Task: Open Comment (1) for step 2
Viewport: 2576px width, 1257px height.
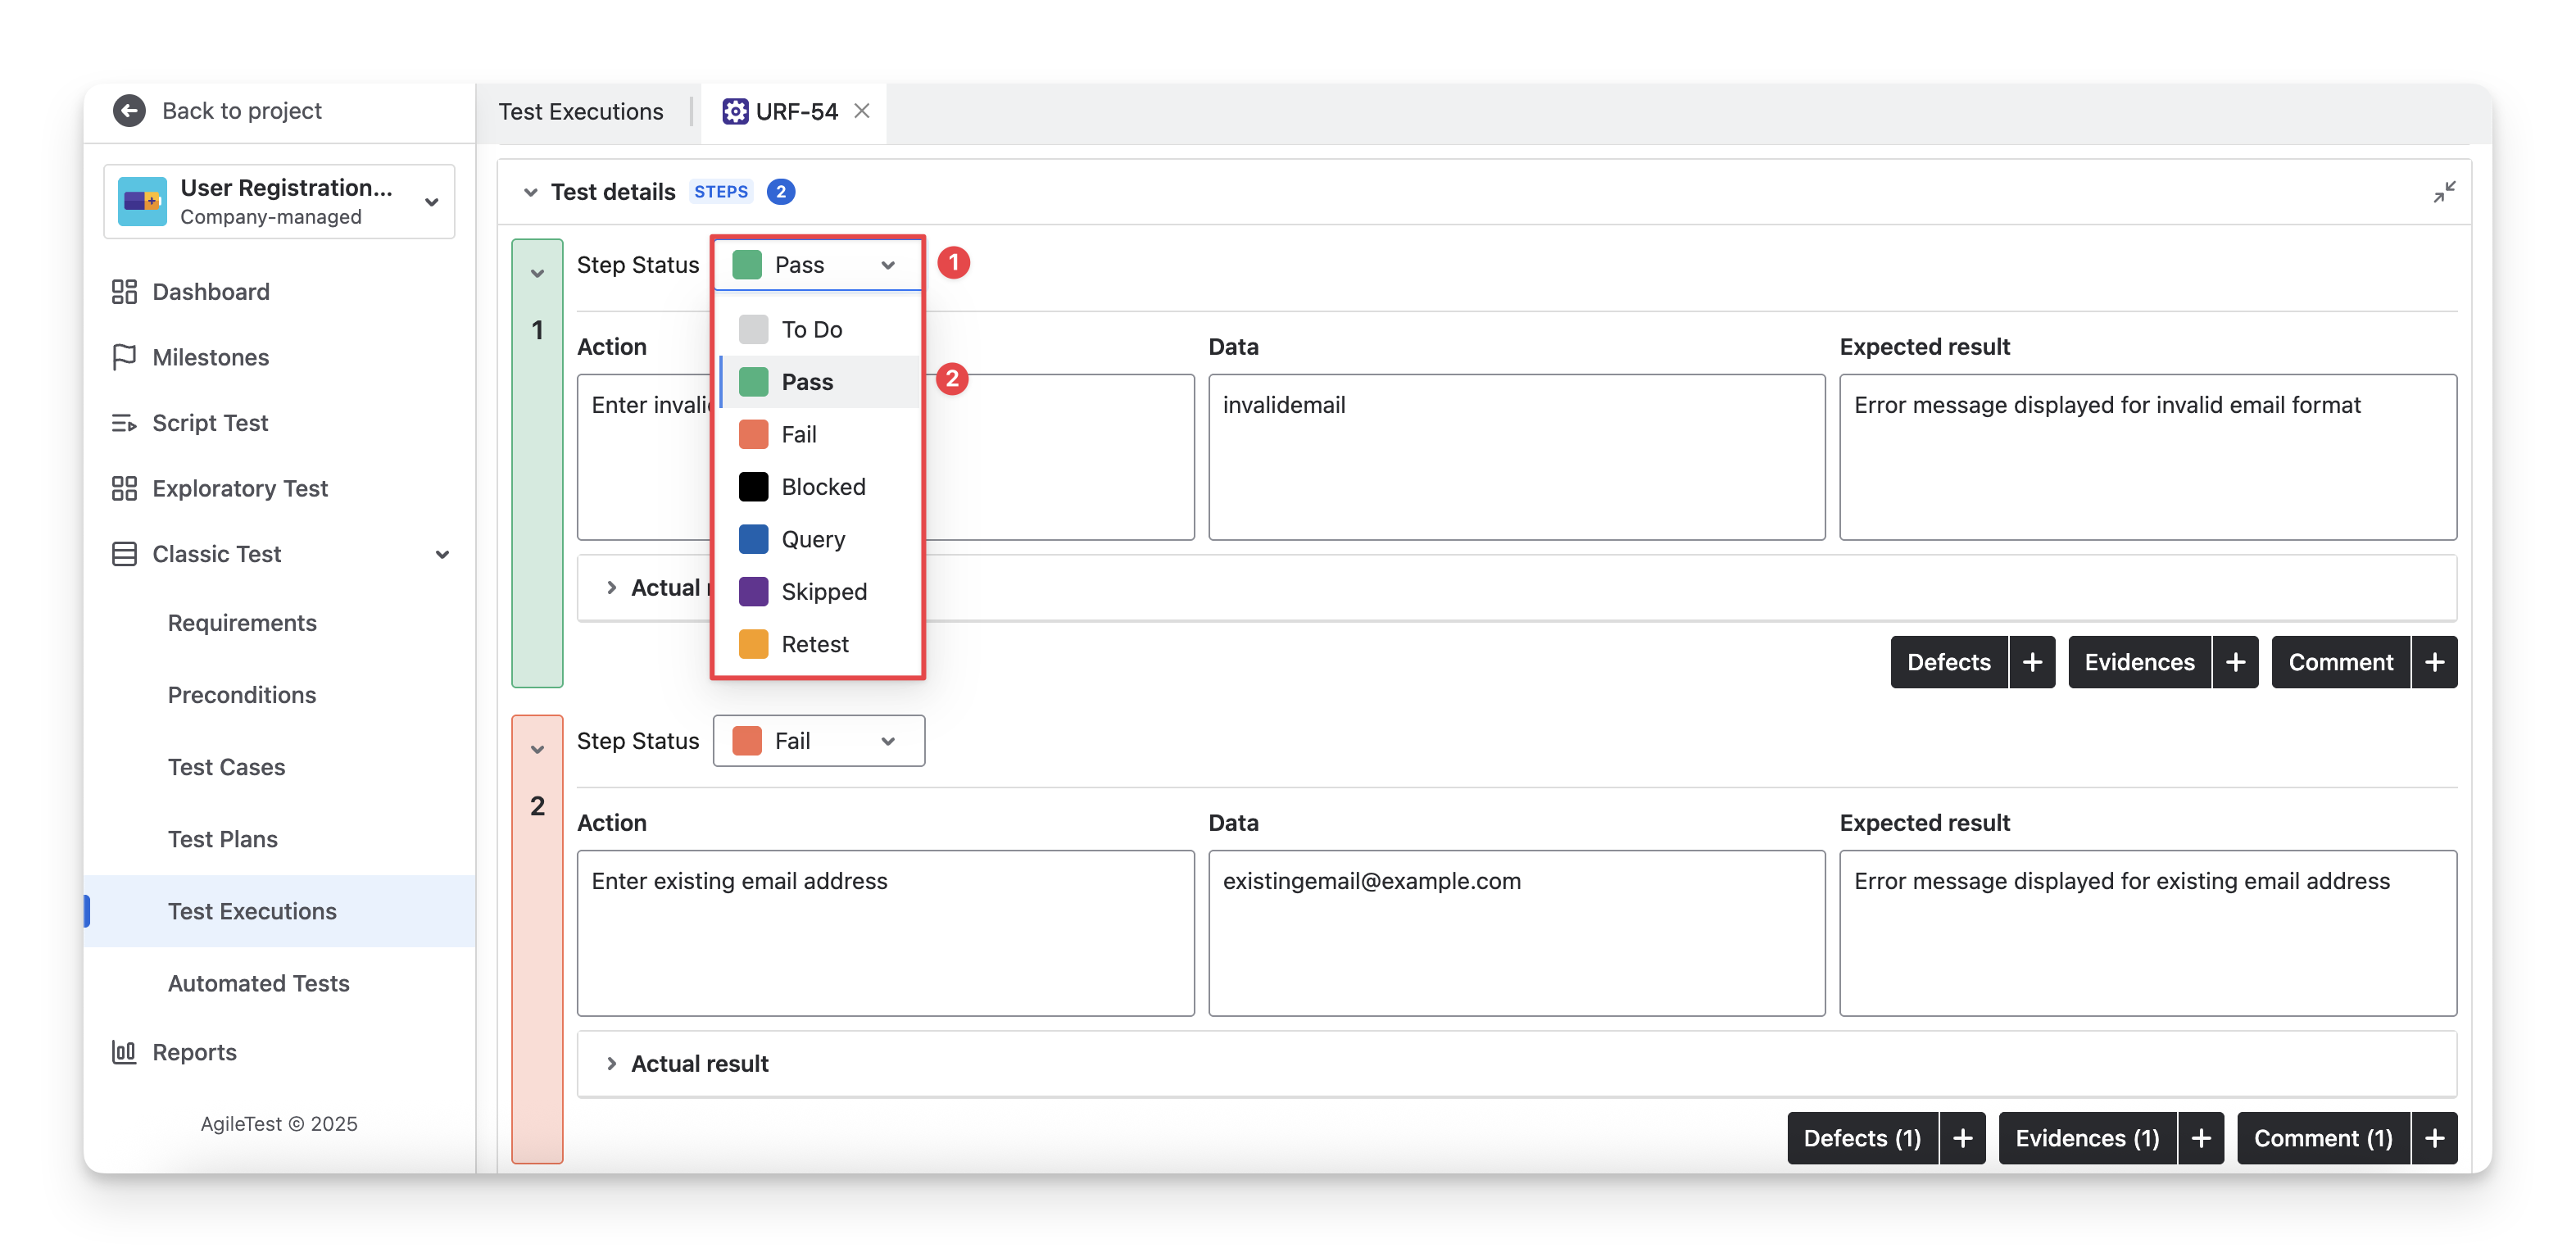Action: [2322, 1138]
